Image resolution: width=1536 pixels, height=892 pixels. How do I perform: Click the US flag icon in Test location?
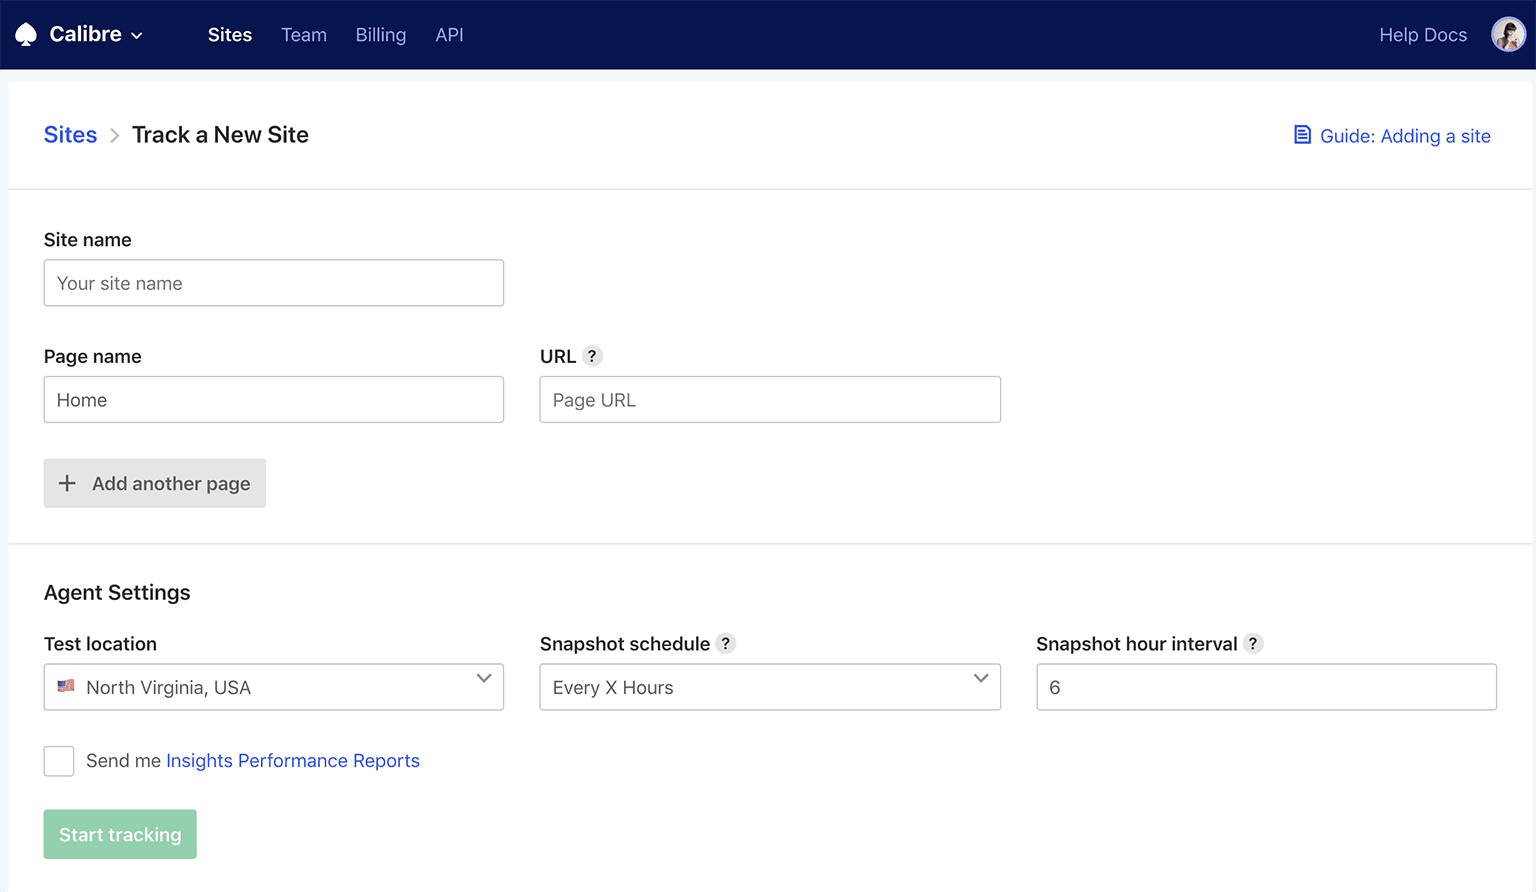(x=66, y=687)
